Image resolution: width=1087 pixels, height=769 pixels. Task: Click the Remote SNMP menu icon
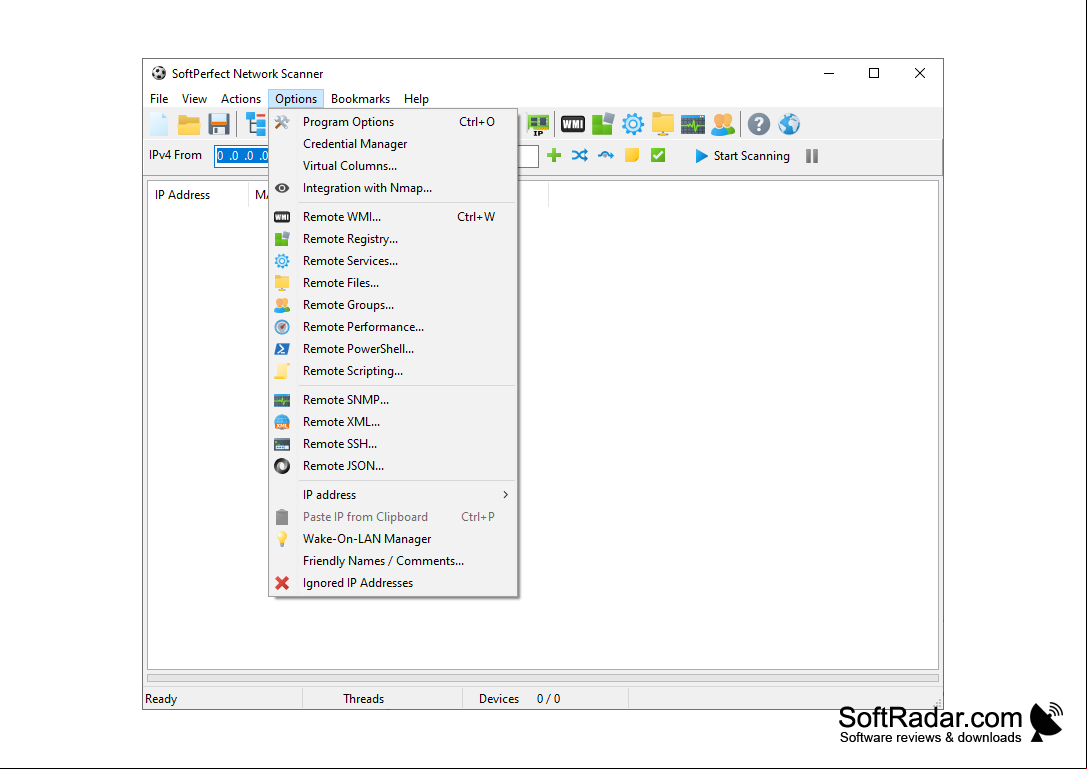[x=282, y=400]
